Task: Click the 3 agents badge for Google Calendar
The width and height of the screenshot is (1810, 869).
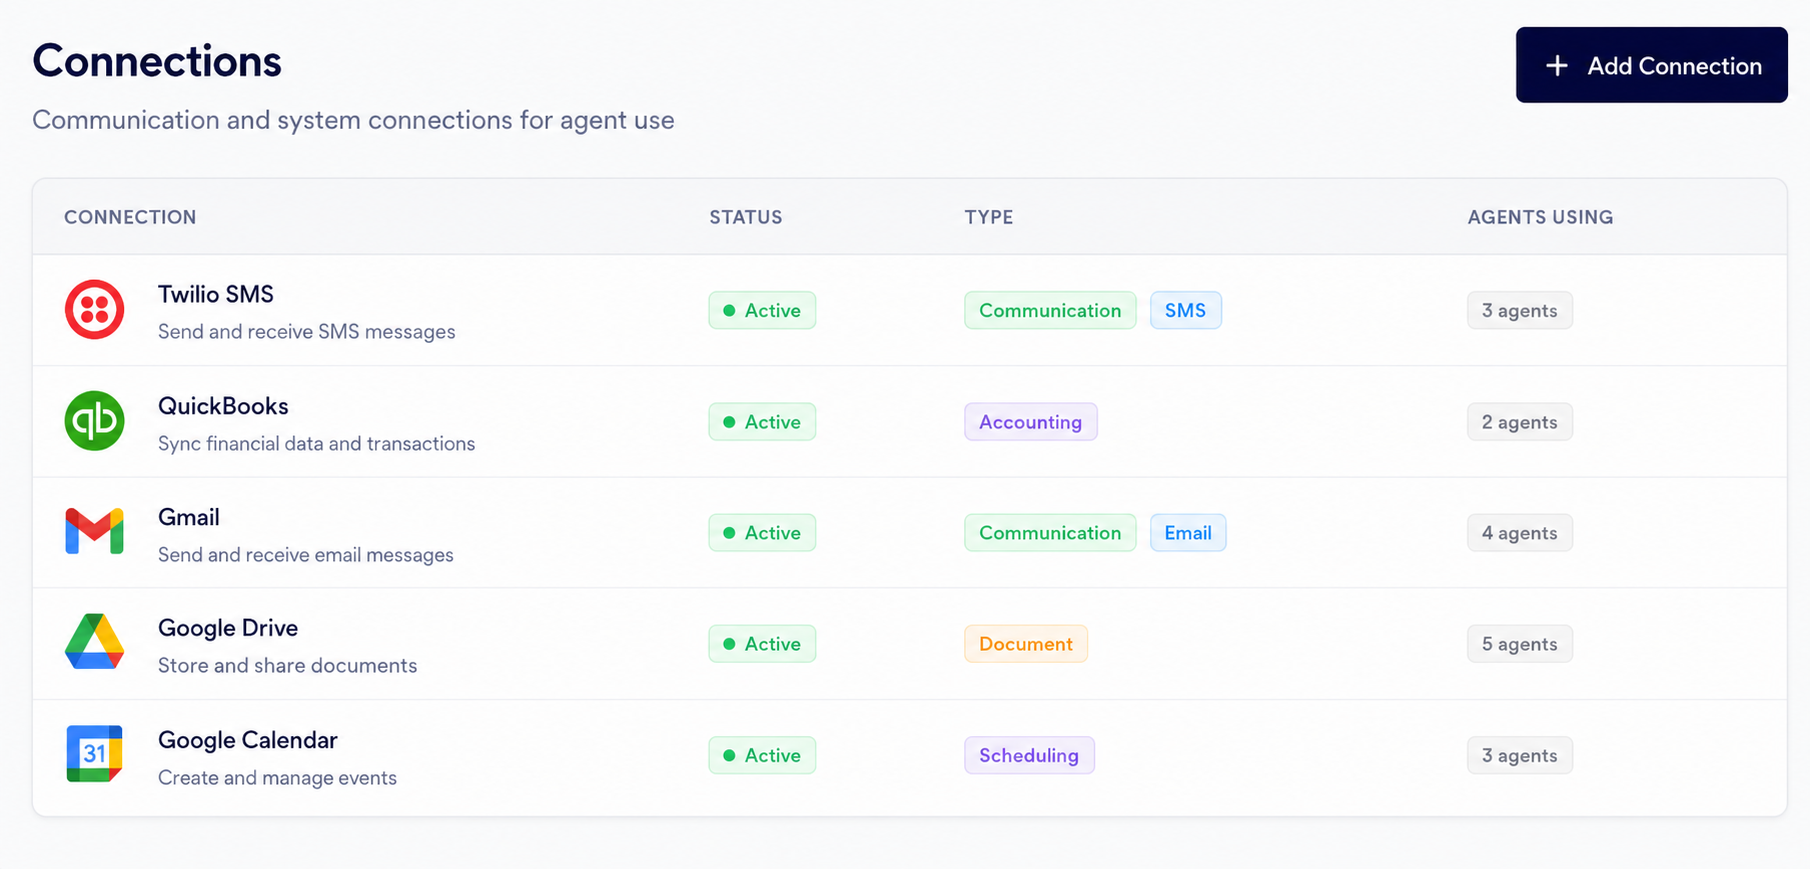Action: [x=1519, y=755]
